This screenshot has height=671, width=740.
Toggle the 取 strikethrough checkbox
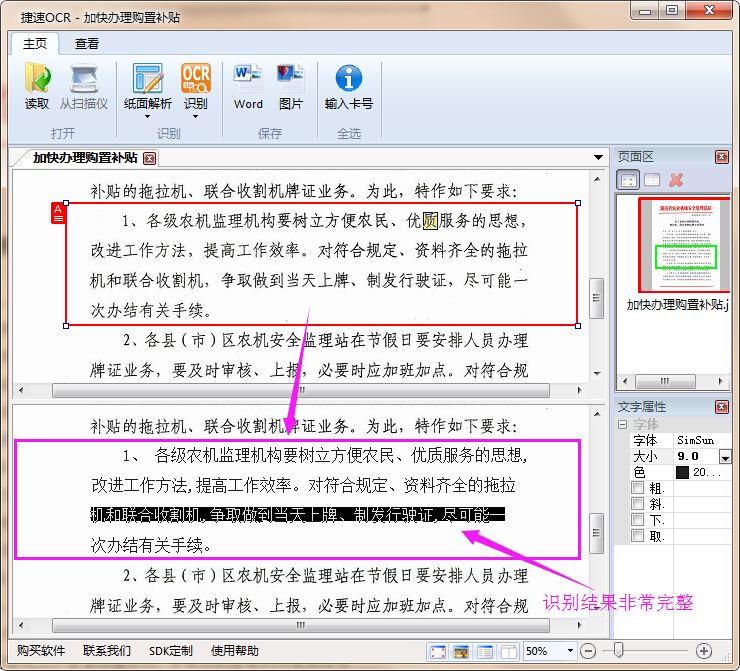(x=637, y=535)
